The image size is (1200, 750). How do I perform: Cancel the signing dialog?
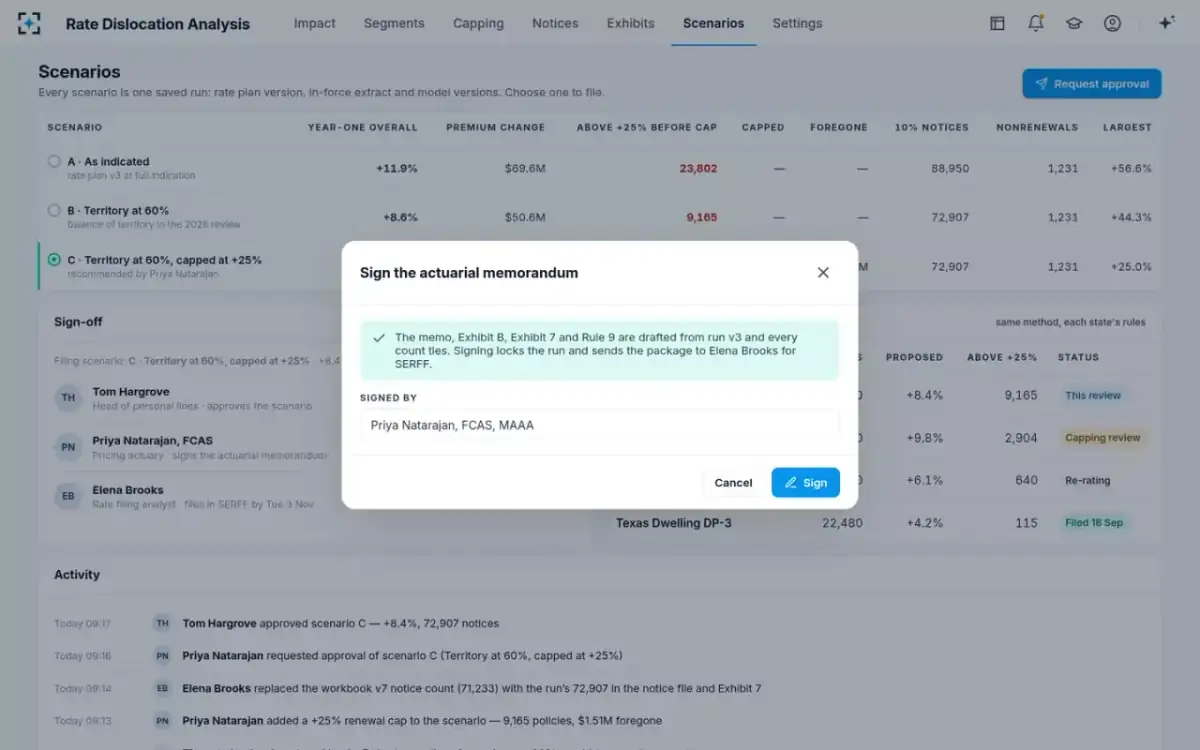(x=733, y=482)
